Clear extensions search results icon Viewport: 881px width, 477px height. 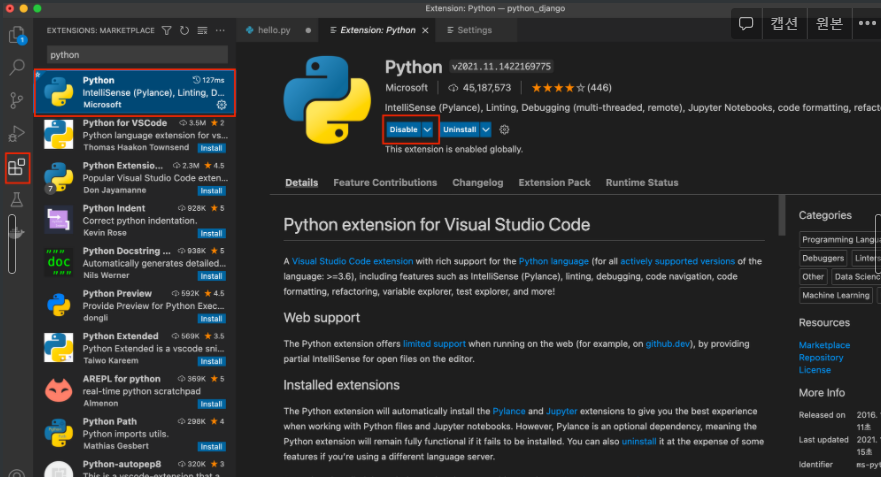click(202, 30)
